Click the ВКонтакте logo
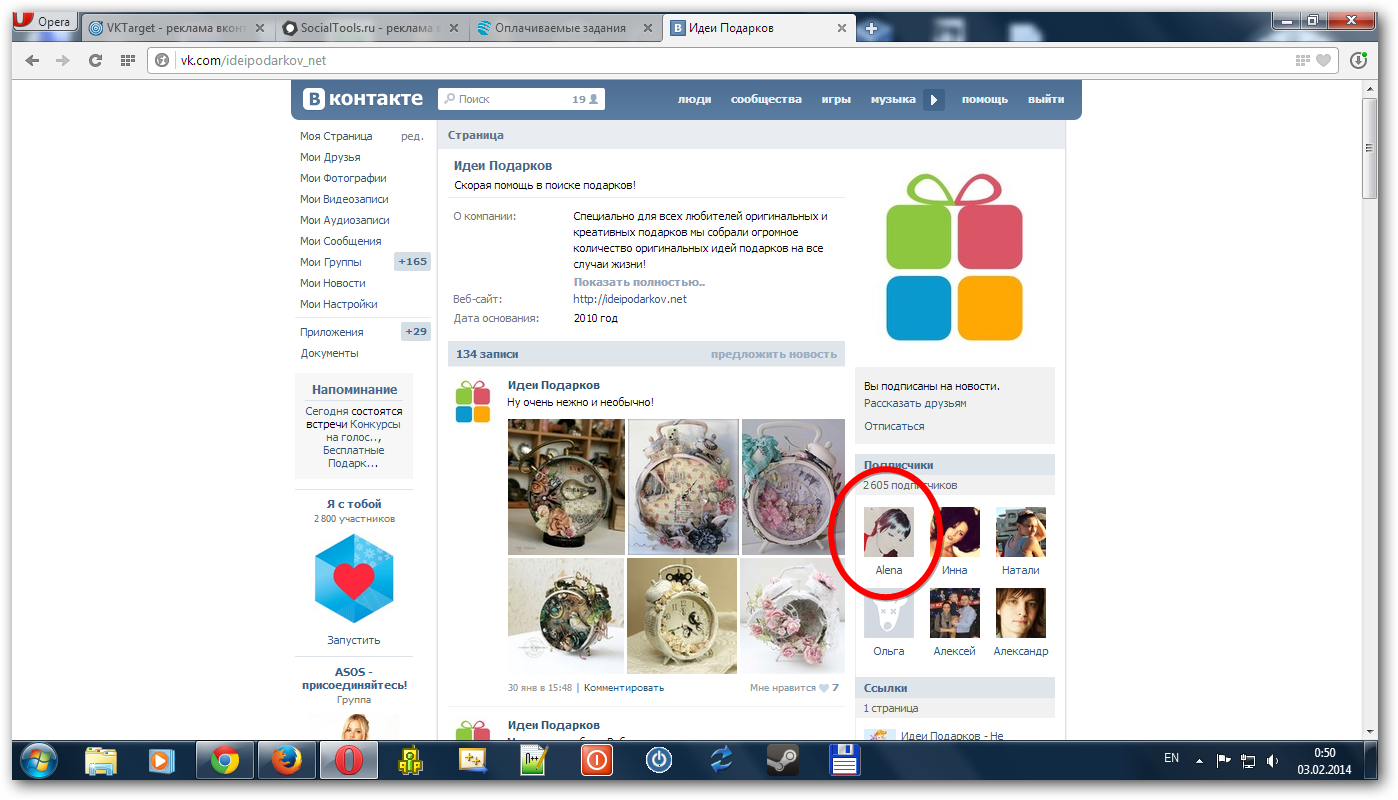The image size is (1398, 800). (364, 99)
